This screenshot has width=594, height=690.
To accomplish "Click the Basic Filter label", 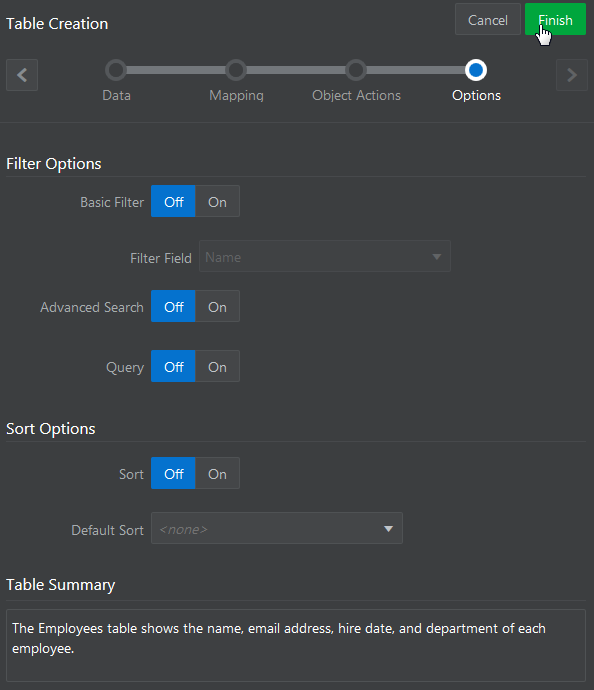I will pyautogui.click(x=112, y=202).
